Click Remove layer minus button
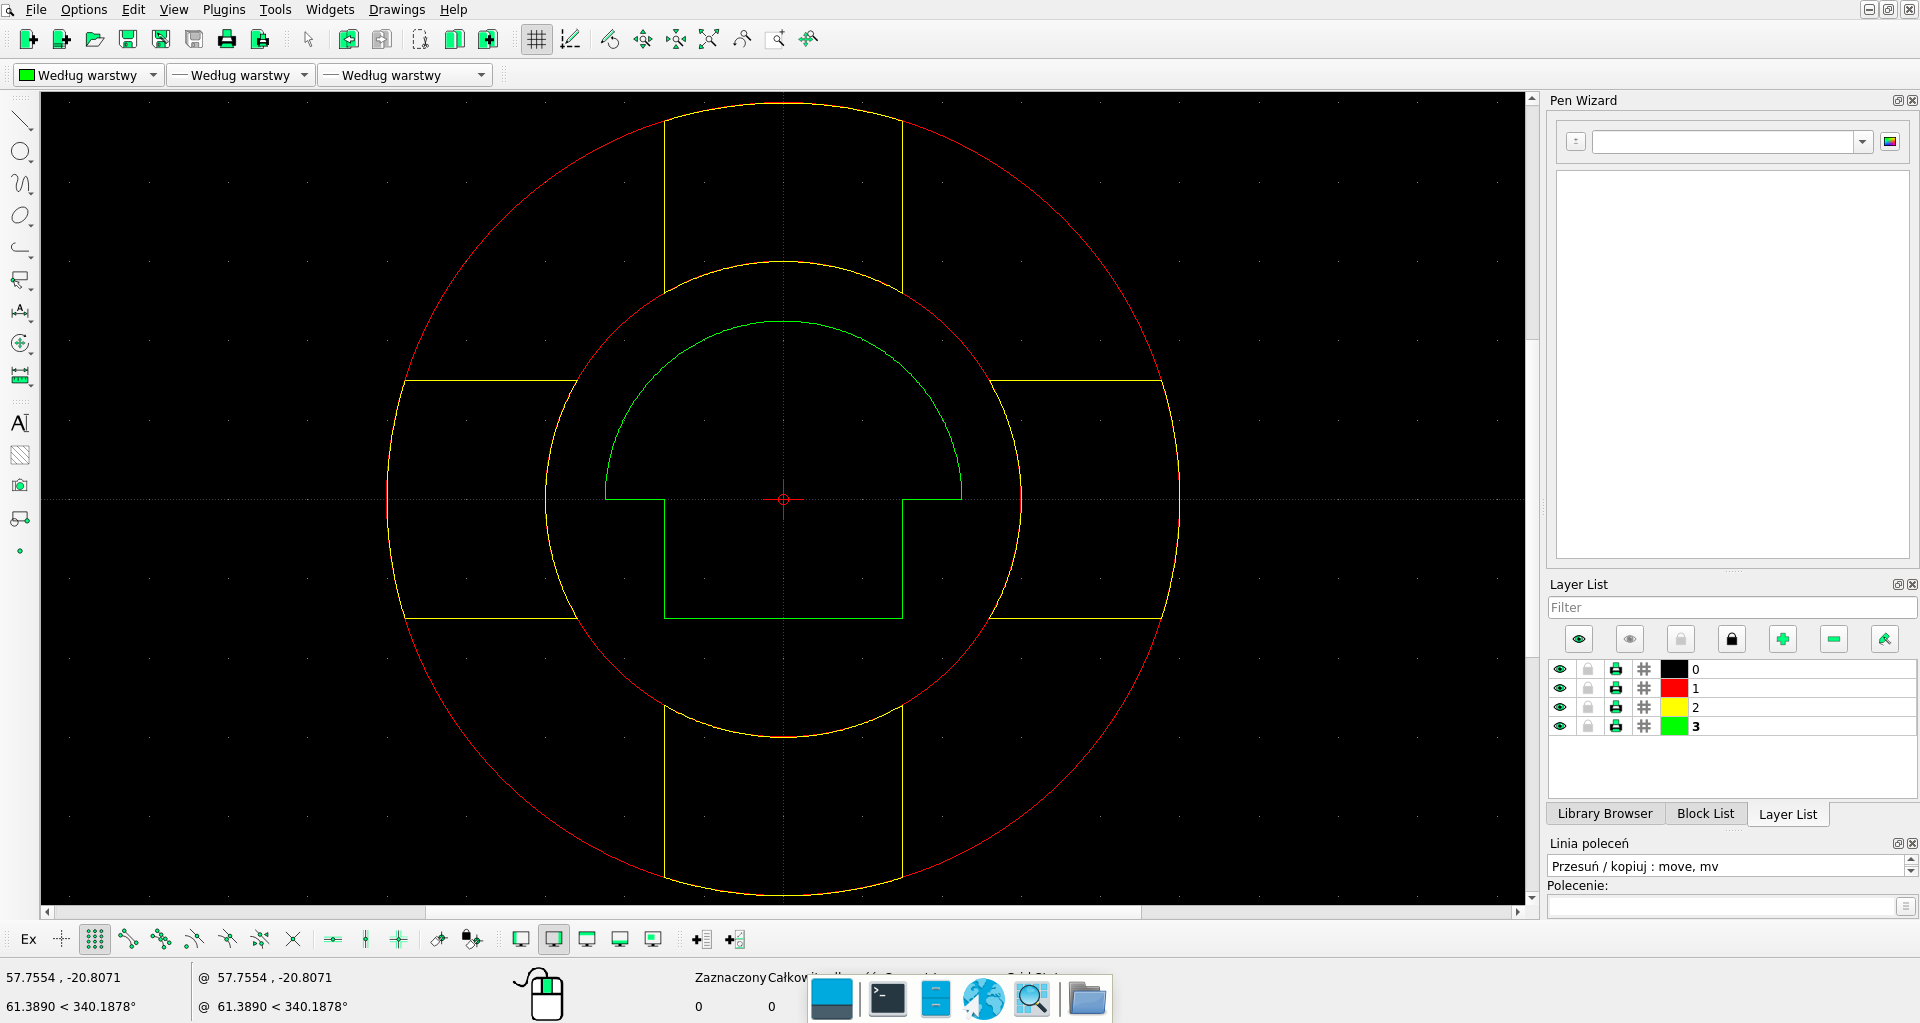 pos(1834,639)
